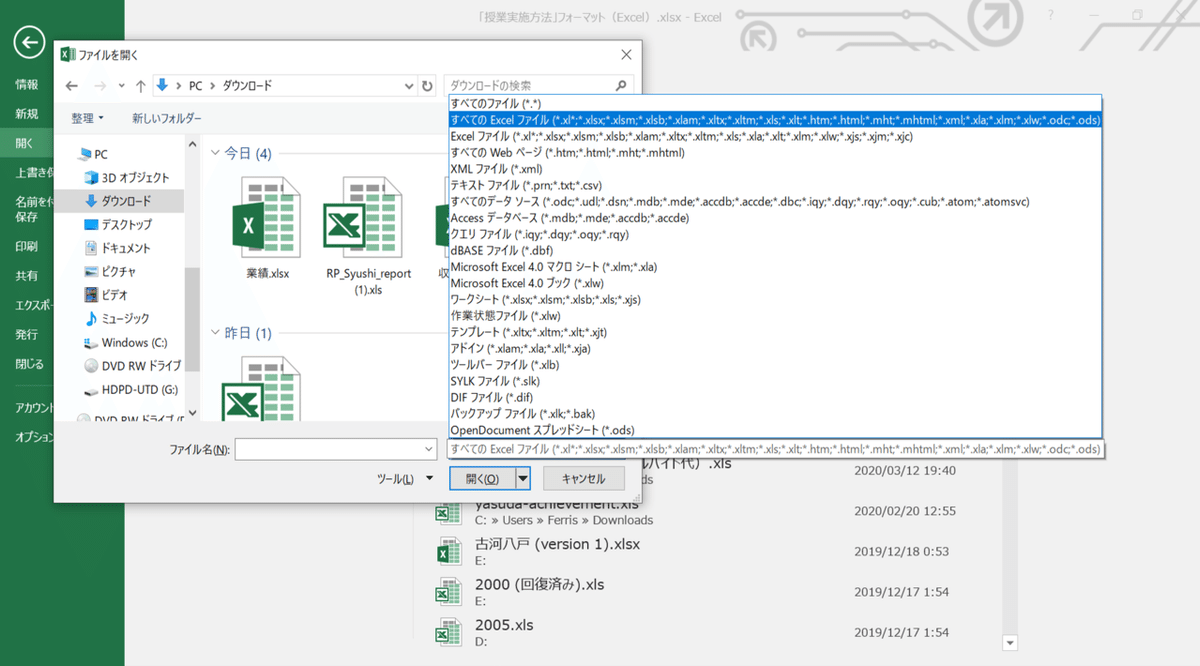Open 新規 in Backstage menu
This screenshot has width=1200, height=666.
[x=27, y=114]
